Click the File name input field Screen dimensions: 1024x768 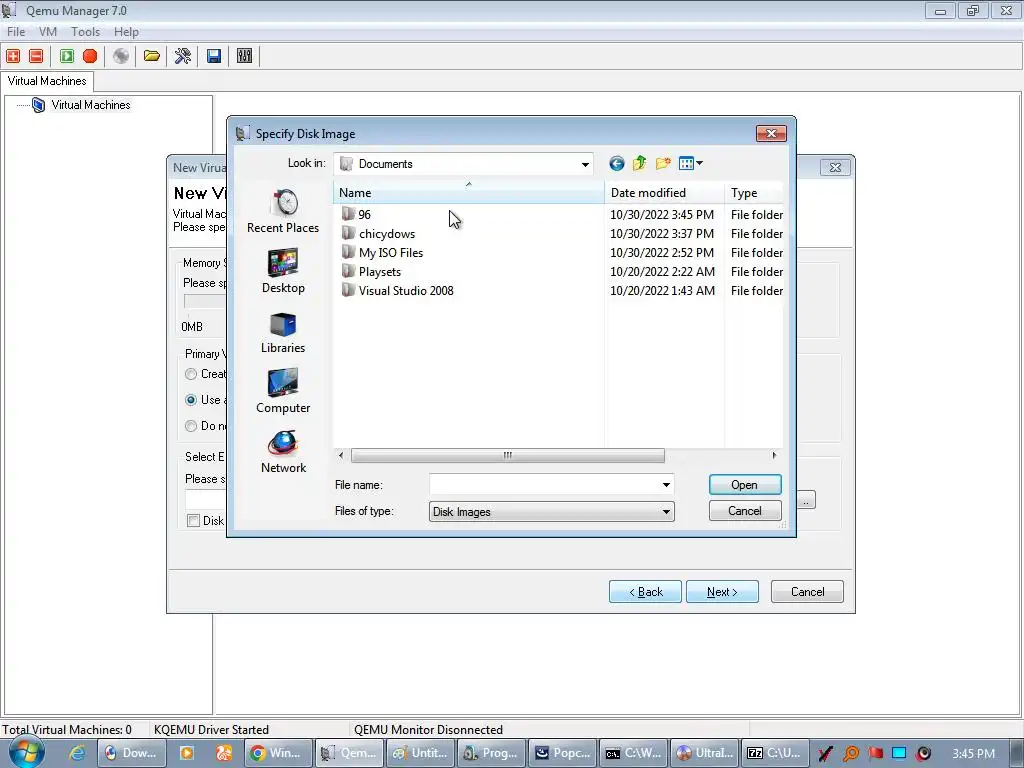tap(545, 485)
